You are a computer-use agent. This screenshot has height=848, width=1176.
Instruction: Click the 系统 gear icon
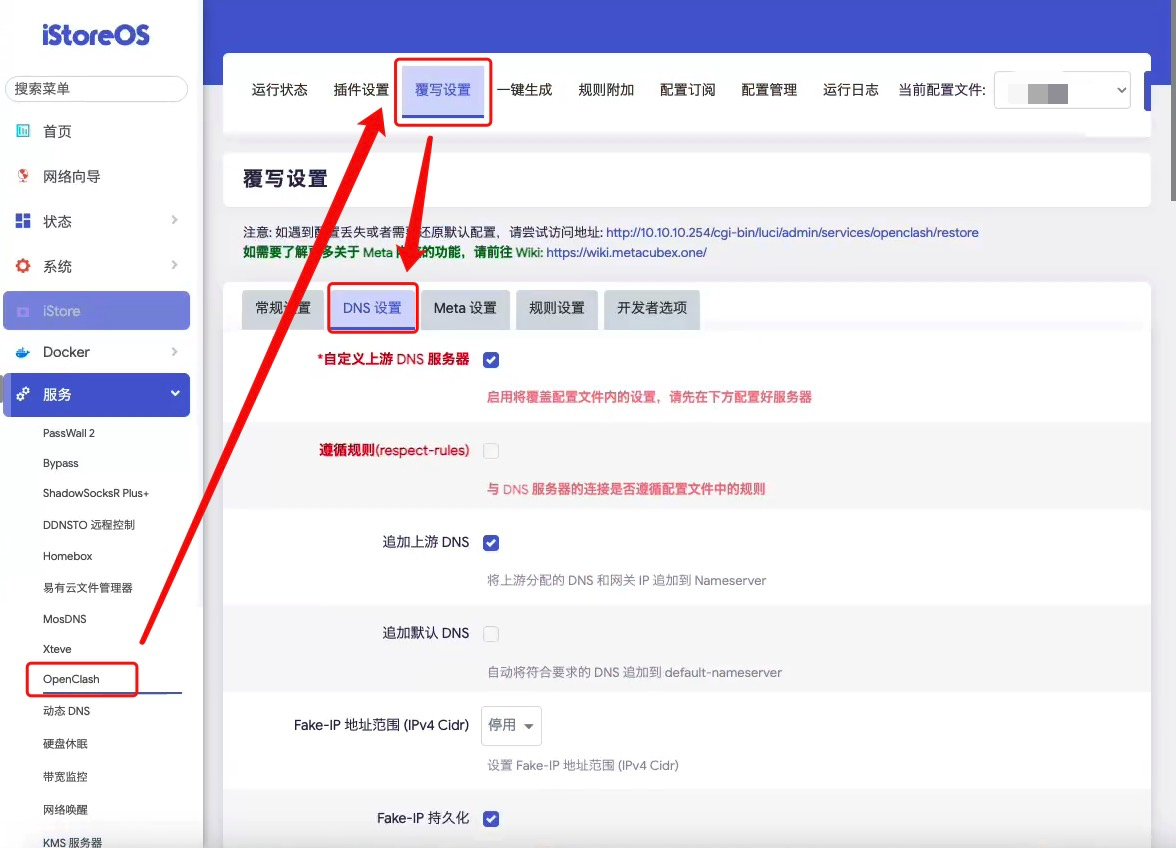click(23, 266)
